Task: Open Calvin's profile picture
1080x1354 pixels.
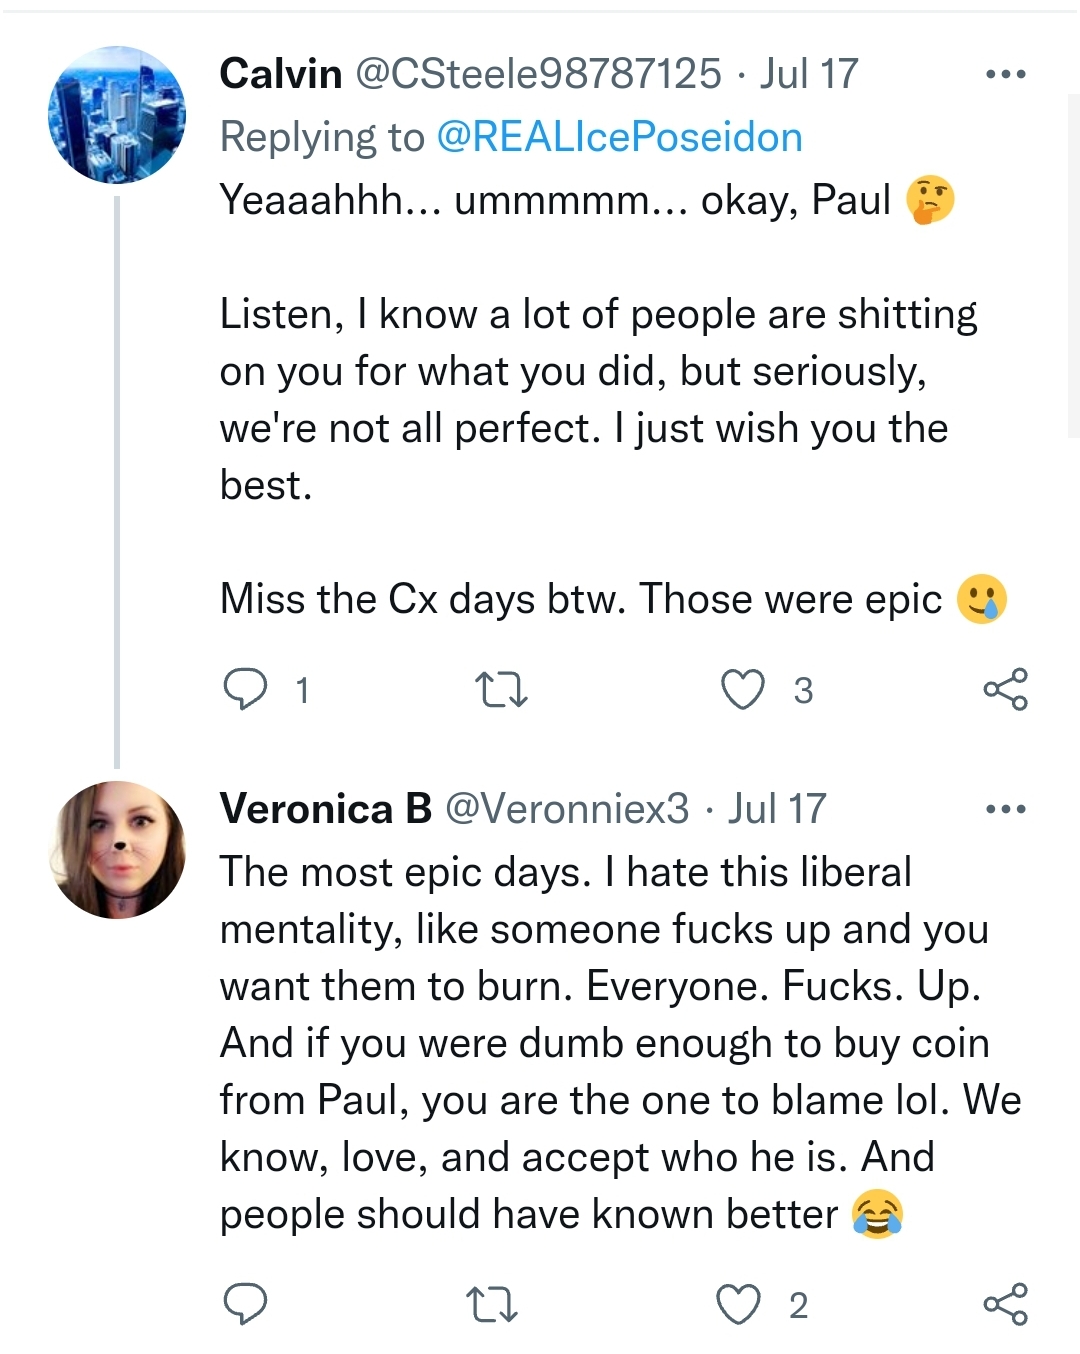Action: coord(117,115)
